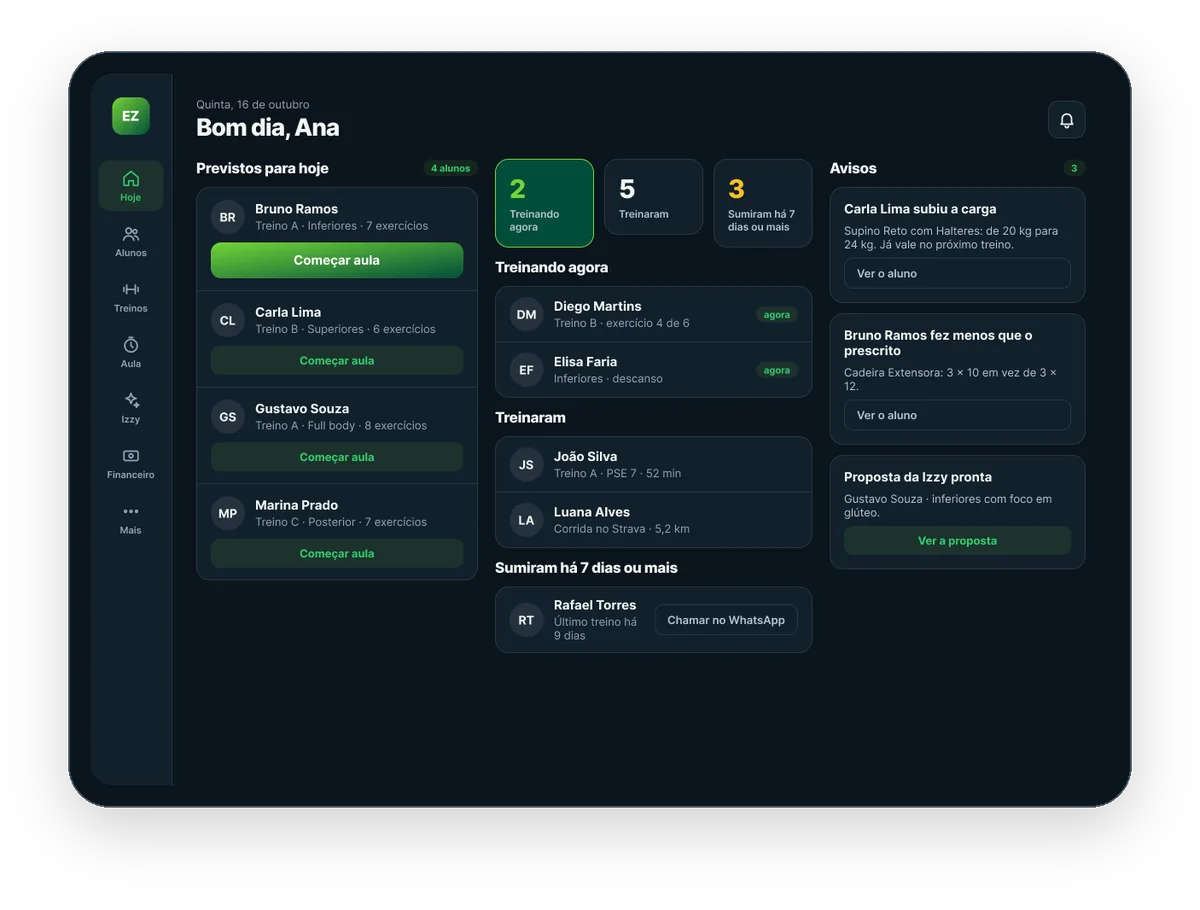Image resolution: width=1200 pixels, height=910 pixels.
Task: Click the 'Bom dia, Ana' greeting
Action: pyautogui.click(x=268, y=127)
